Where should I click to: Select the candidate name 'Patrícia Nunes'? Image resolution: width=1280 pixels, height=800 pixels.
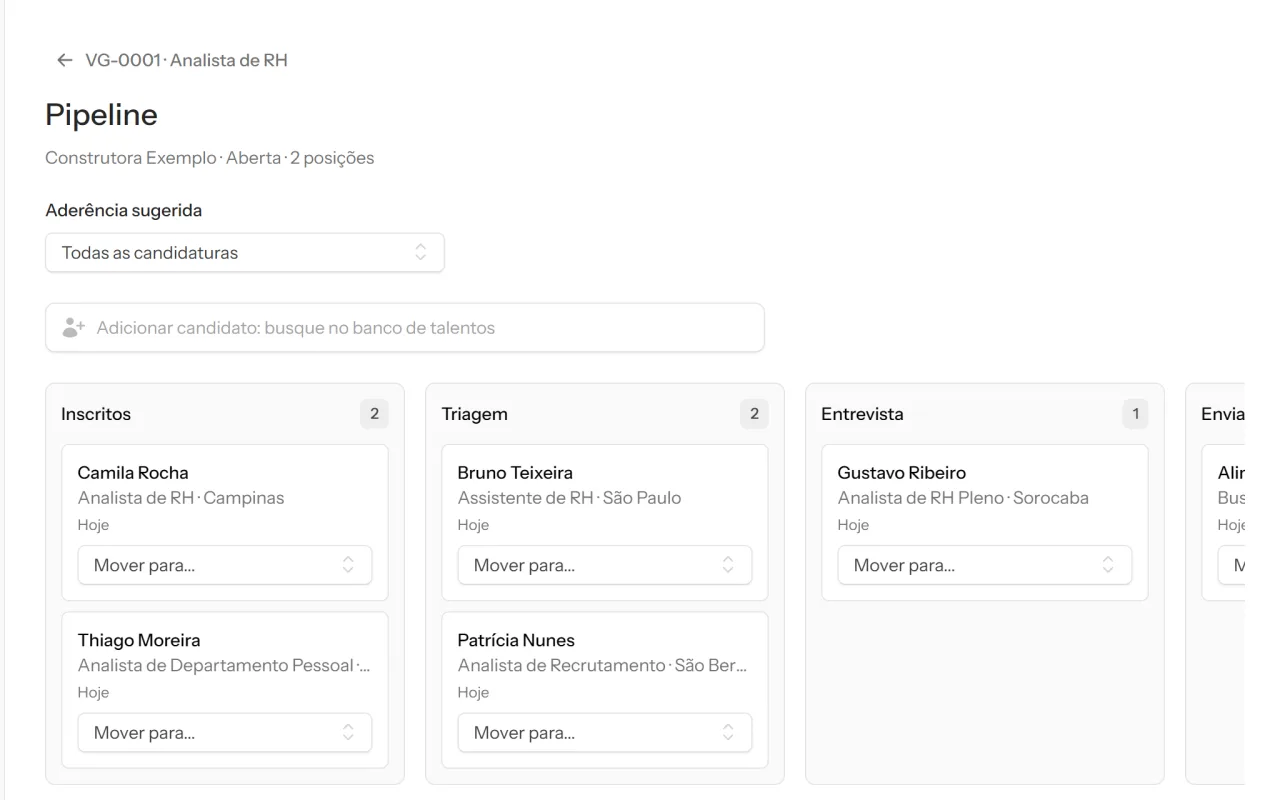coord(516,641)
